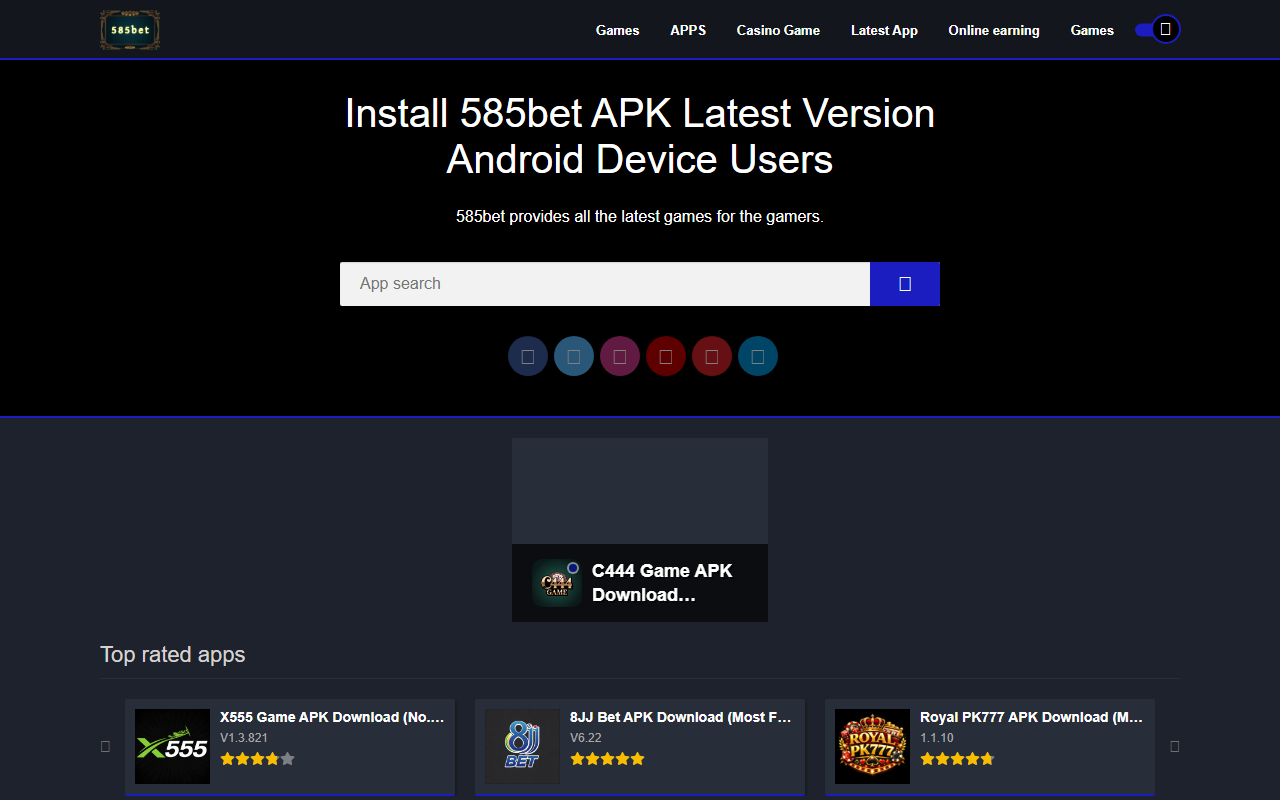Open the APPS menu item
The width and height of the screenshot is (1280, 800).
tap(688, 30)
